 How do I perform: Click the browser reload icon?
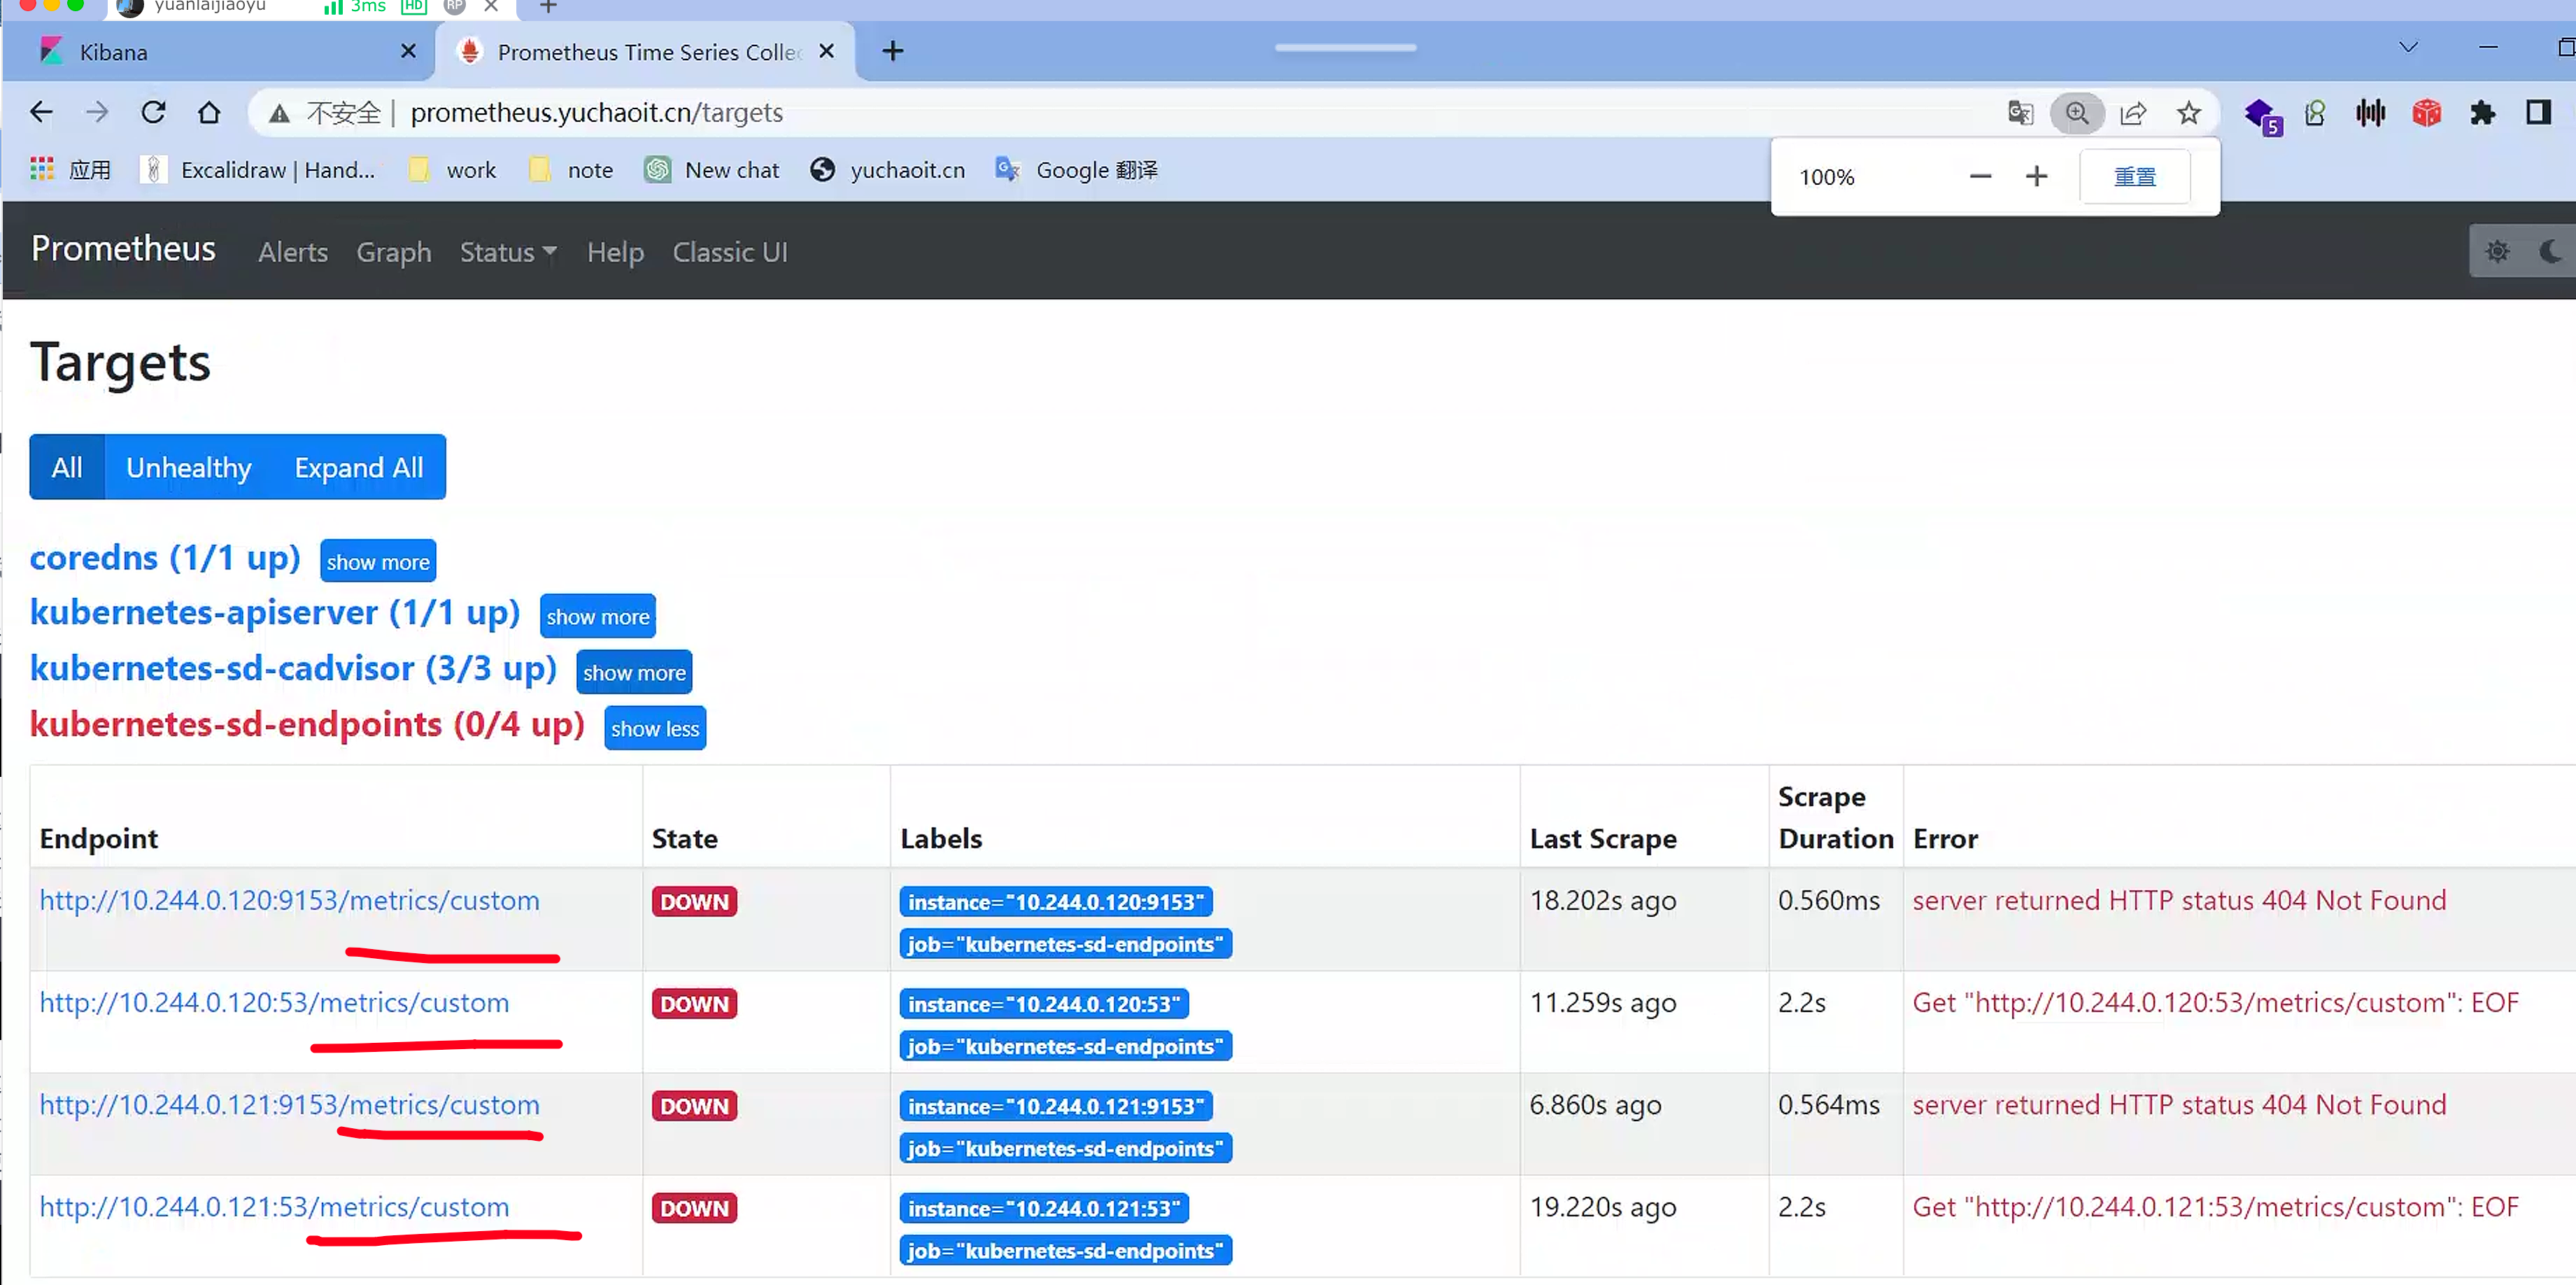coord(153,112)
